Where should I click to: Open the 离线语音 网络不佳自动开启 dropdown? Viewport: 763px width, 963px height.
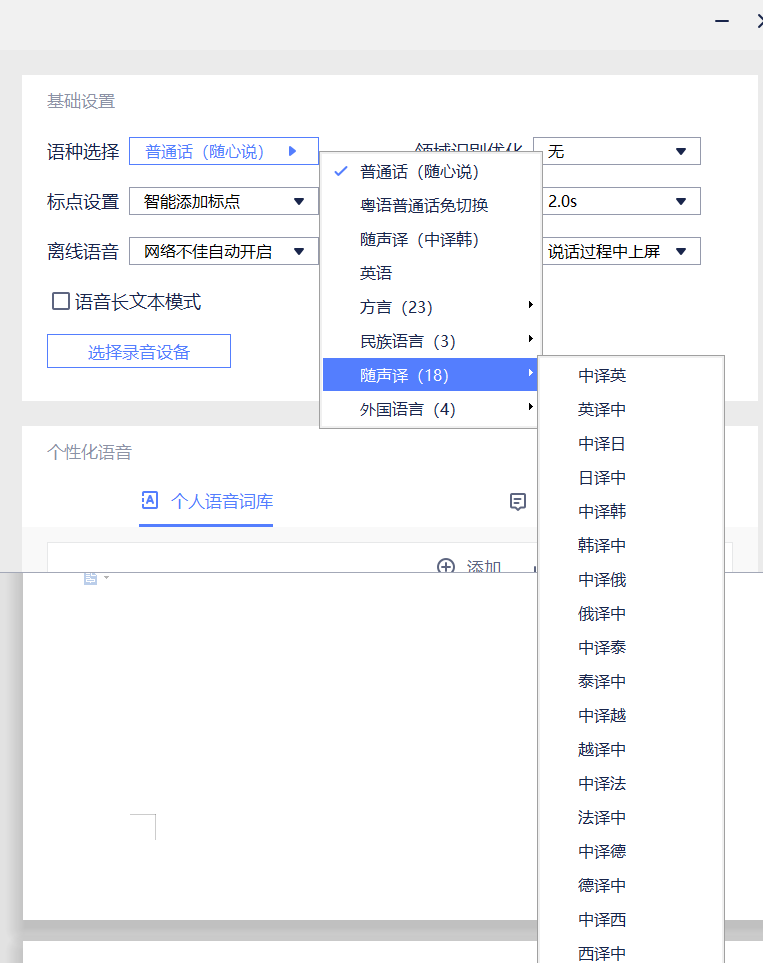tap(223, 252)
